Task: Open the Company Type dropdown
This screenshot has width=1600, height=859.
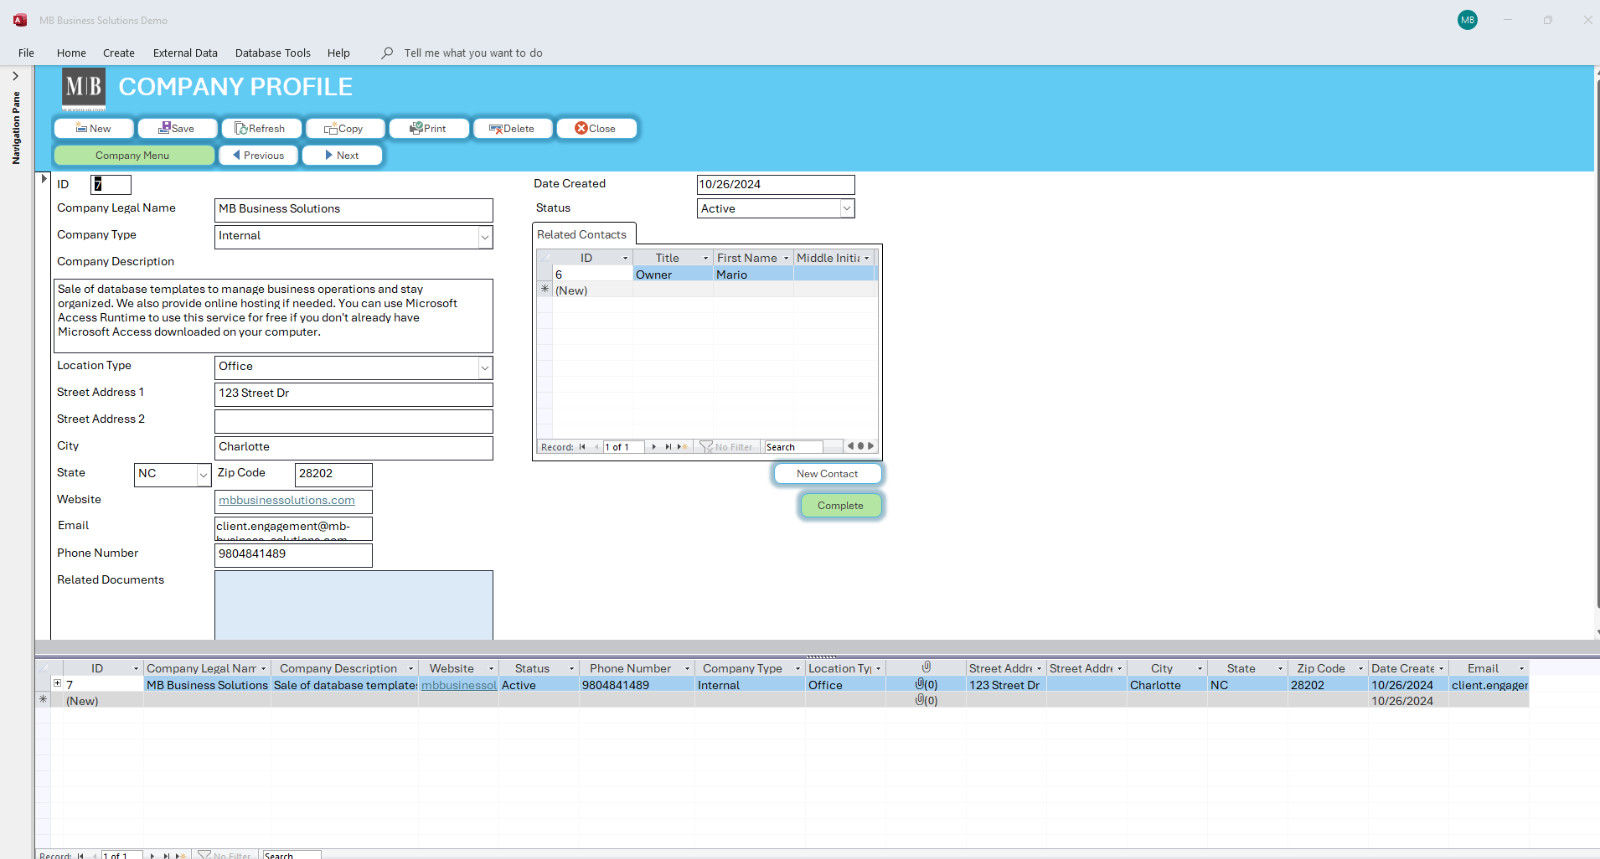Action: click(x=485, y=237)
